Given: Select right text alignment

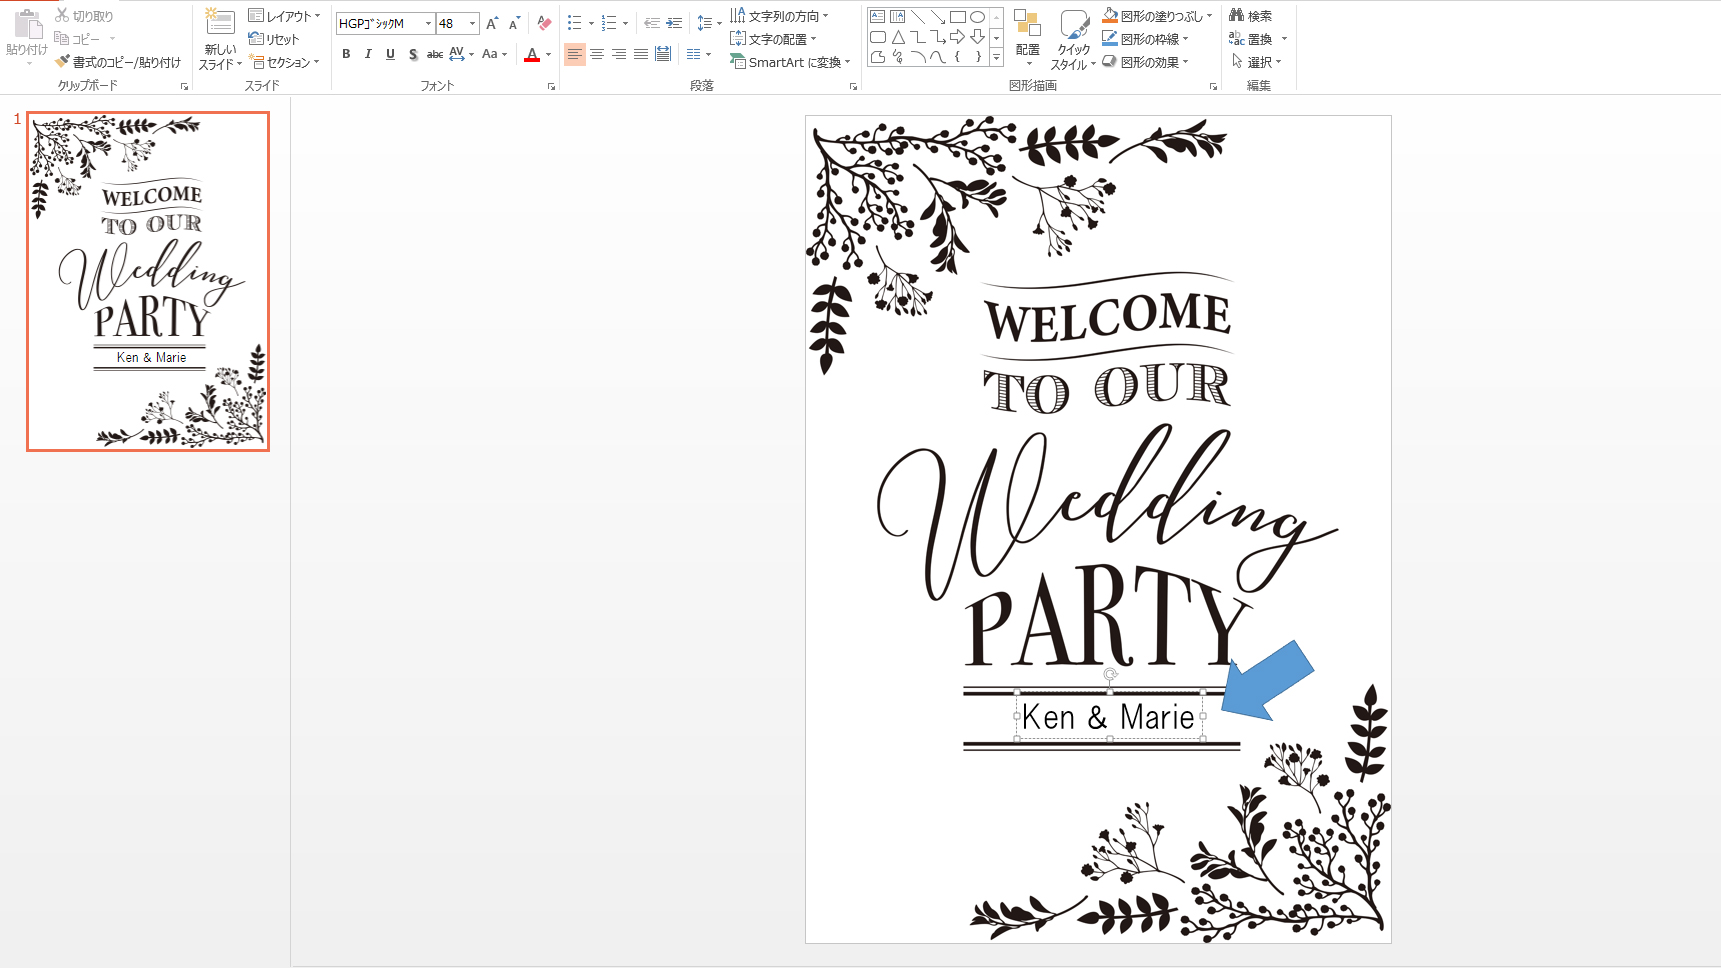Looking at the screenshot, I should (619, 54).
